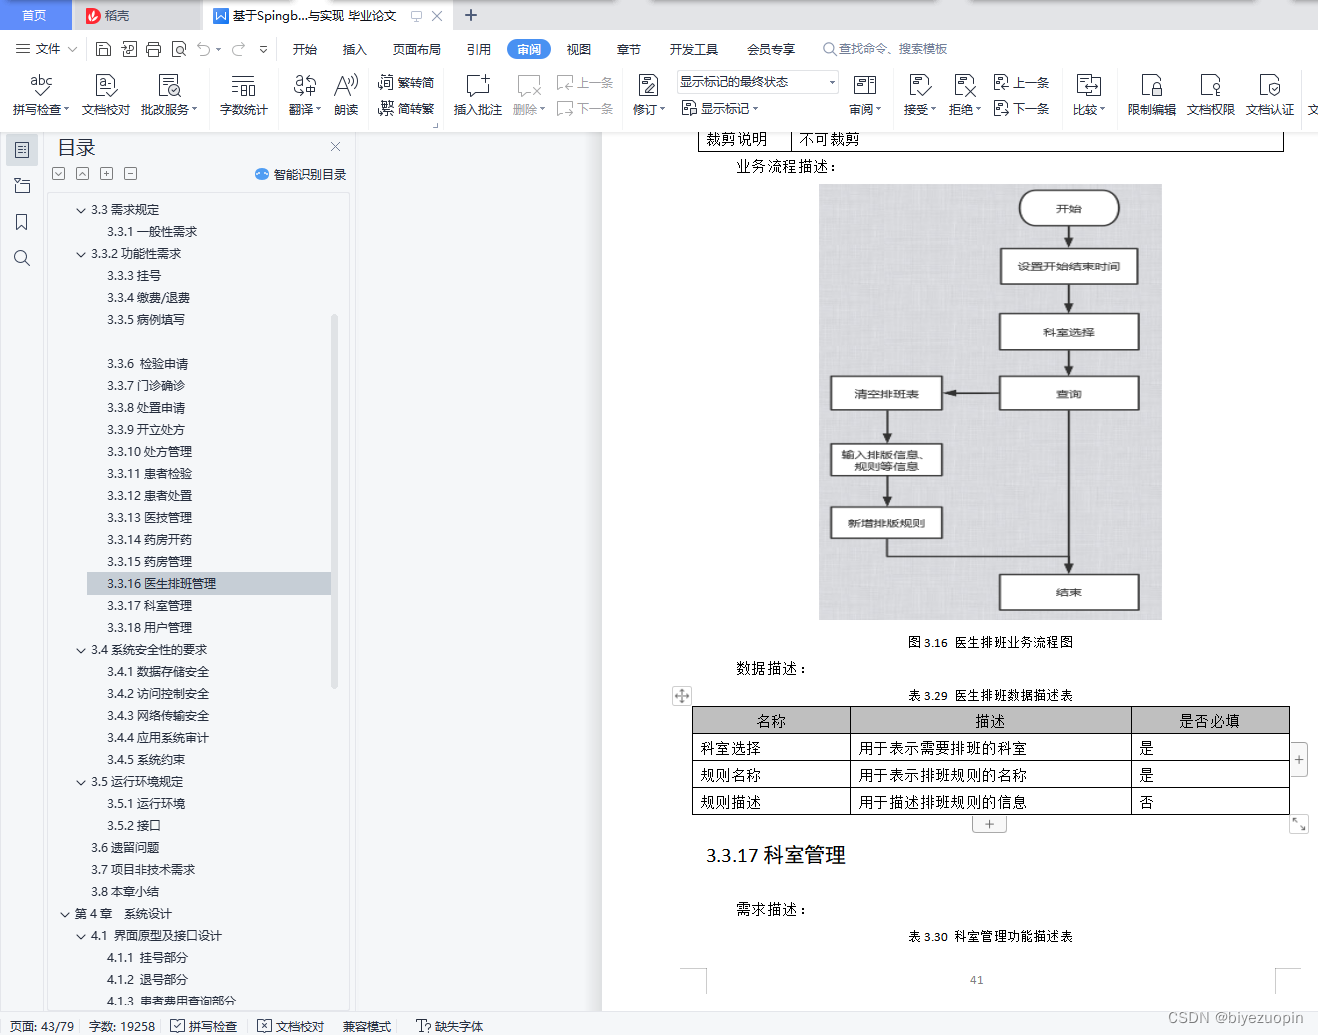Add a table column with right plus button
1318x1035 pixels.
click(1299, 759)
